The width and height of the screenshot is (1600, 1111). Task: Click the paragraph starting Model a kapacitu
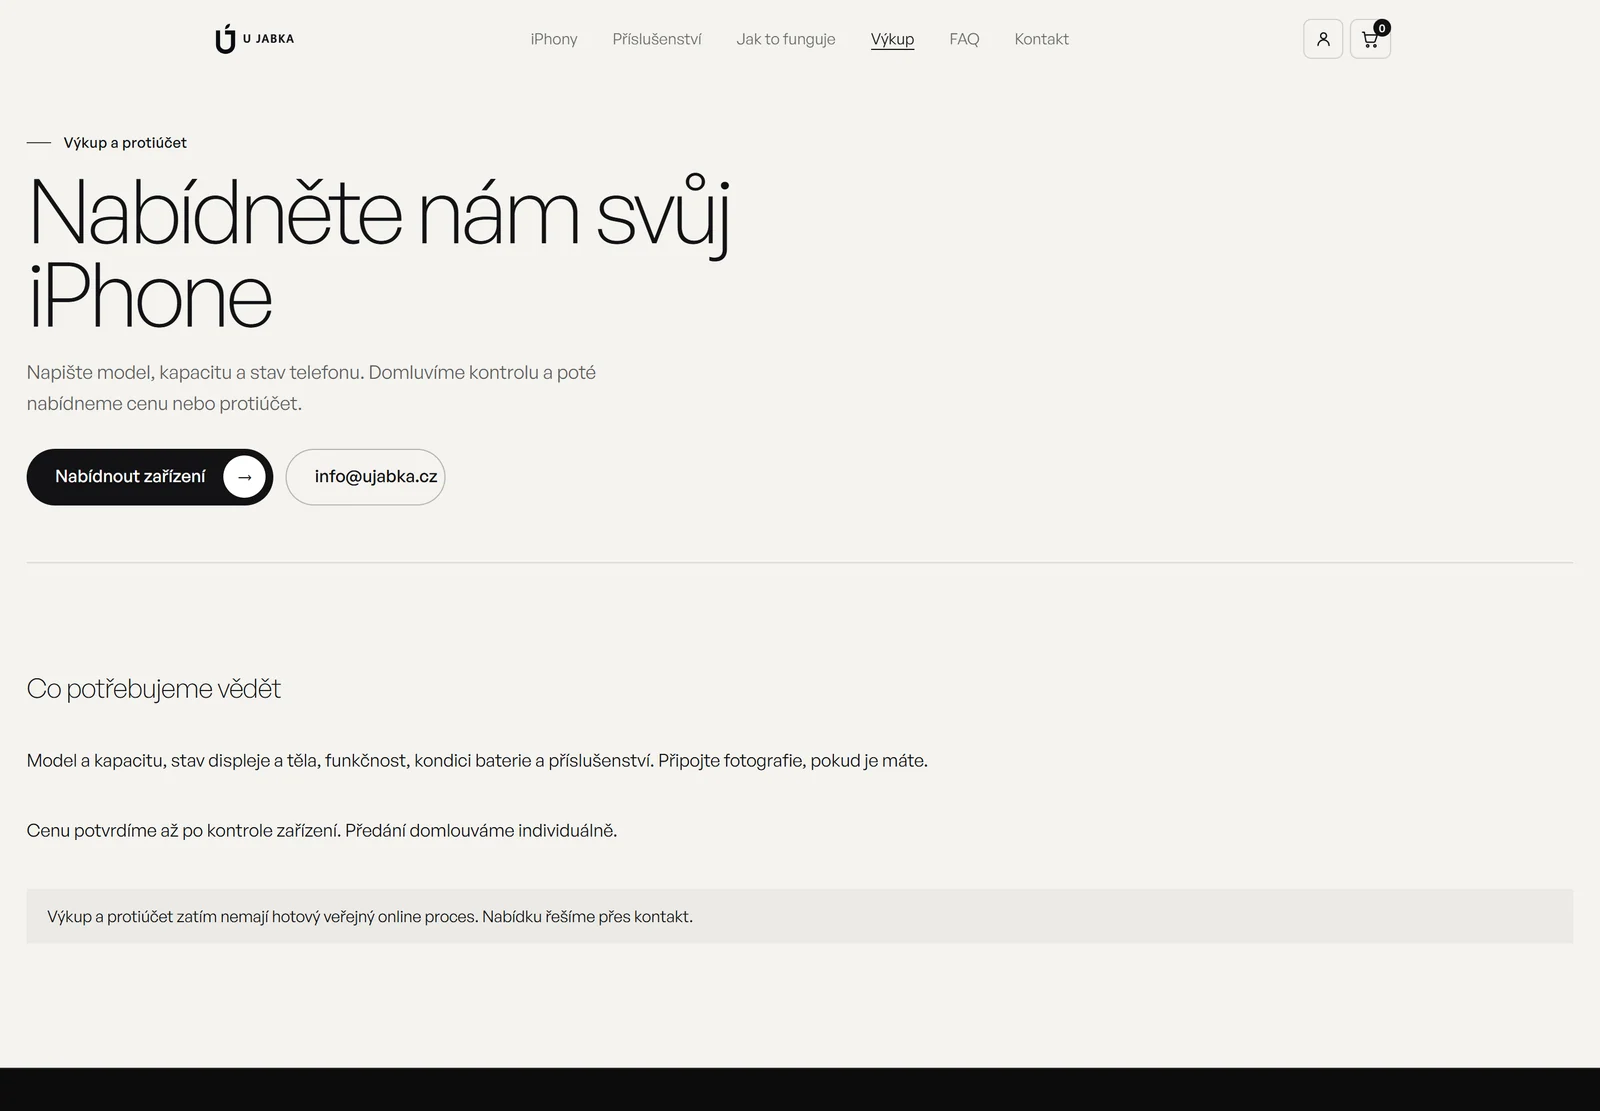tap(477, 761)
